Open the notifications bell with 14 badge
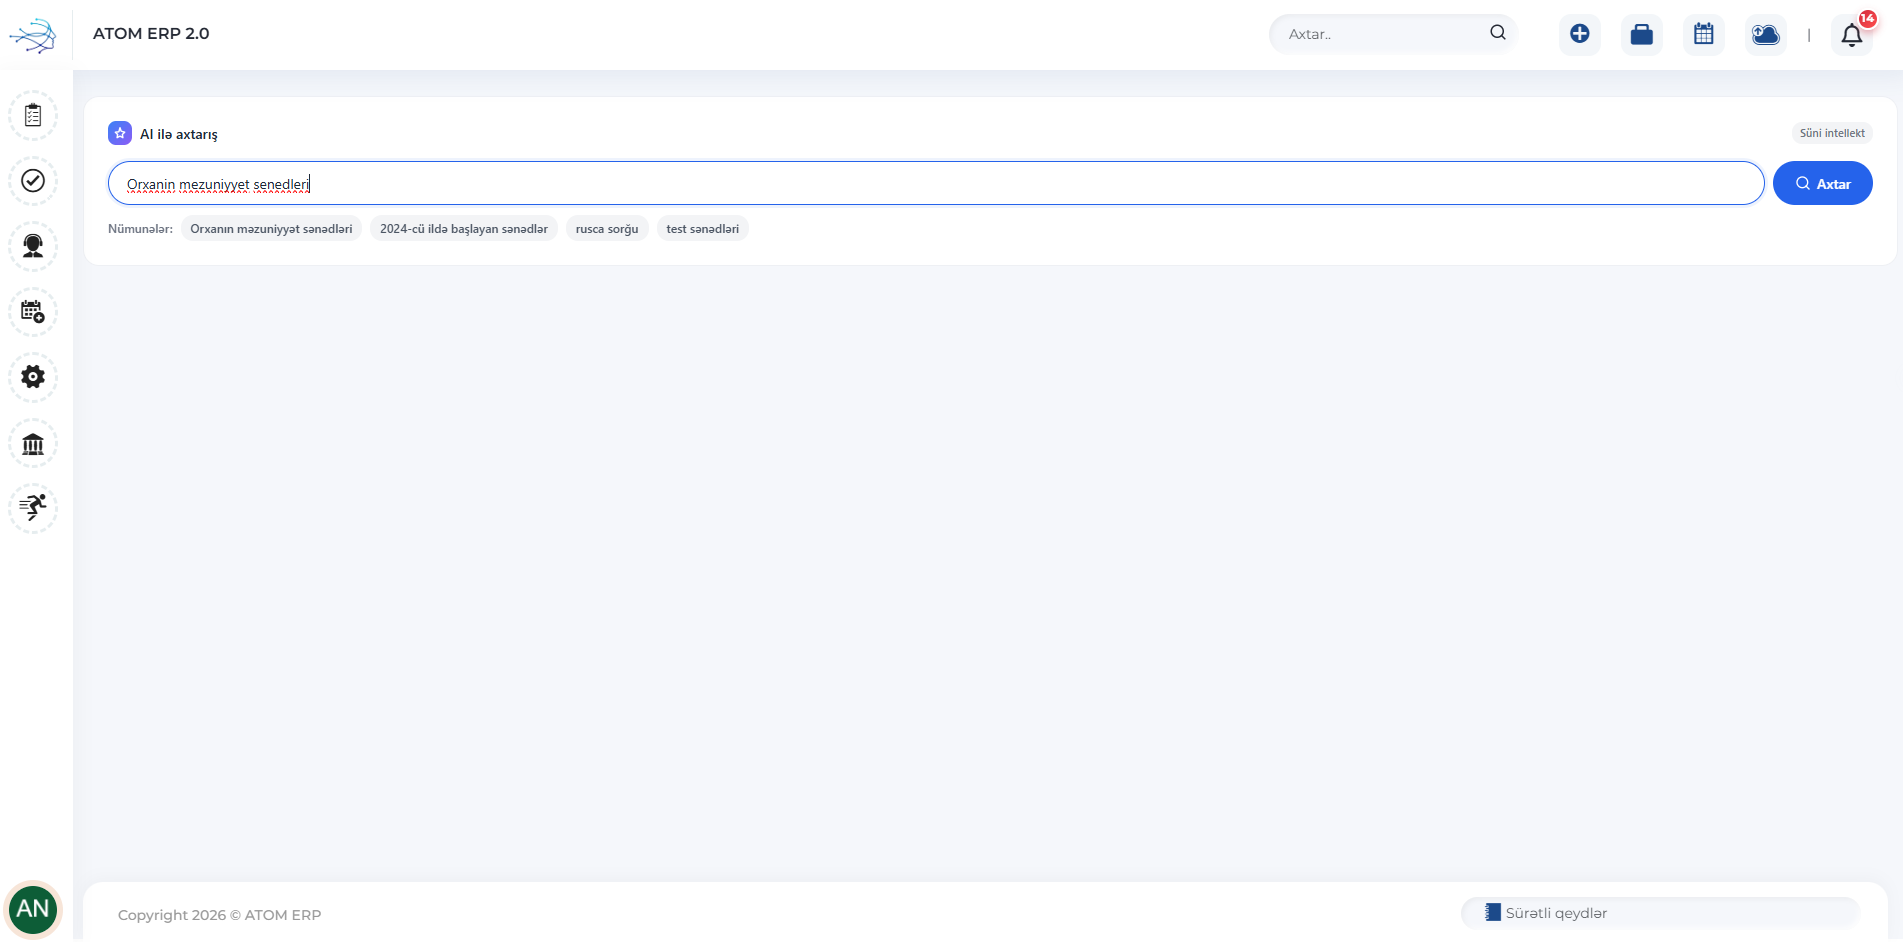The height and width of the screenshot is (942, 1903). [1852, 35]
